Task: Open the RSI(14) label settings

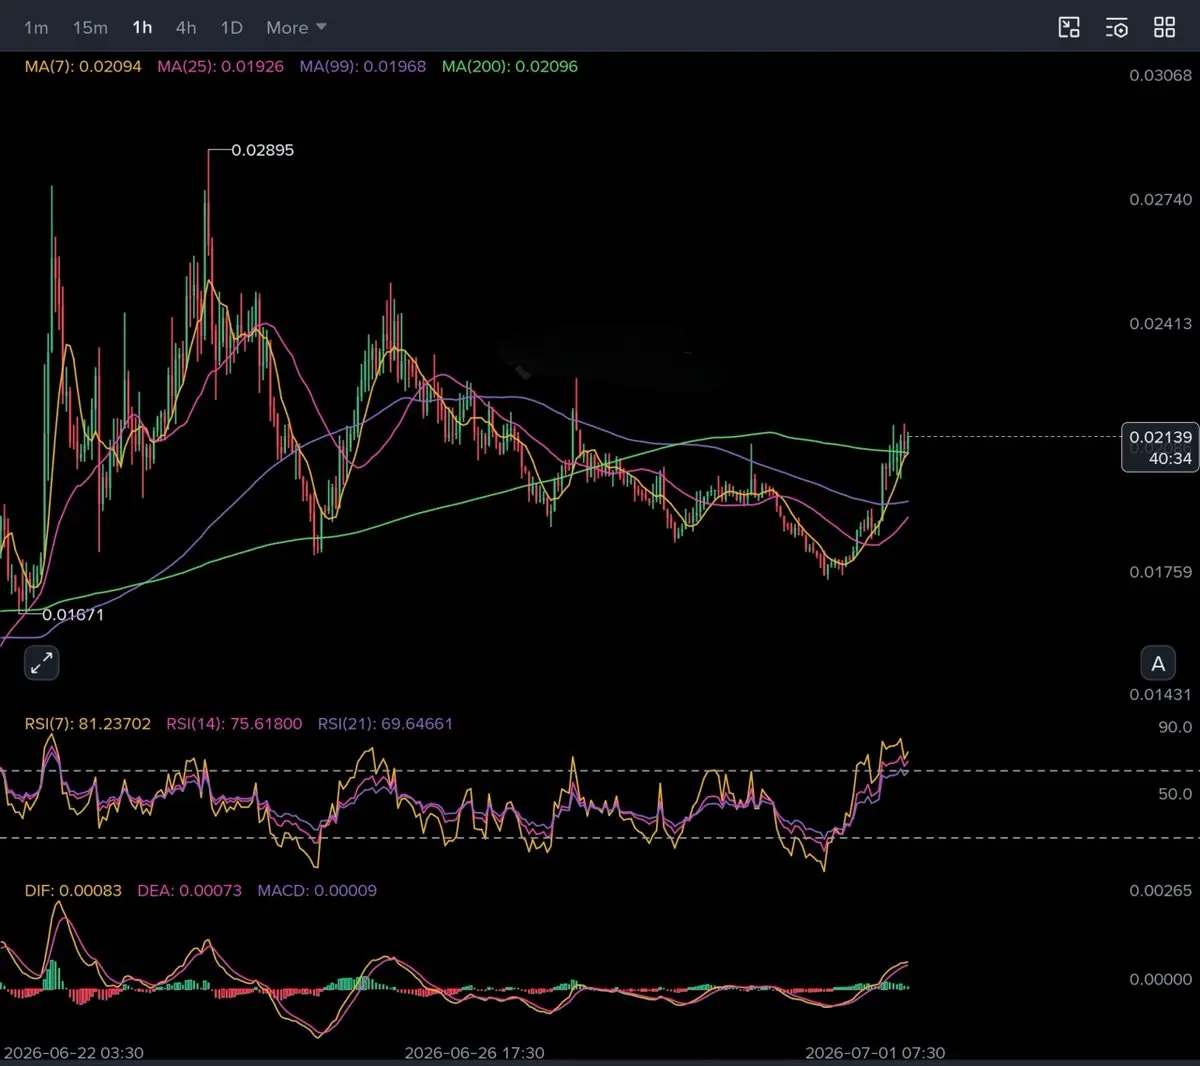Action: (234, 723)
